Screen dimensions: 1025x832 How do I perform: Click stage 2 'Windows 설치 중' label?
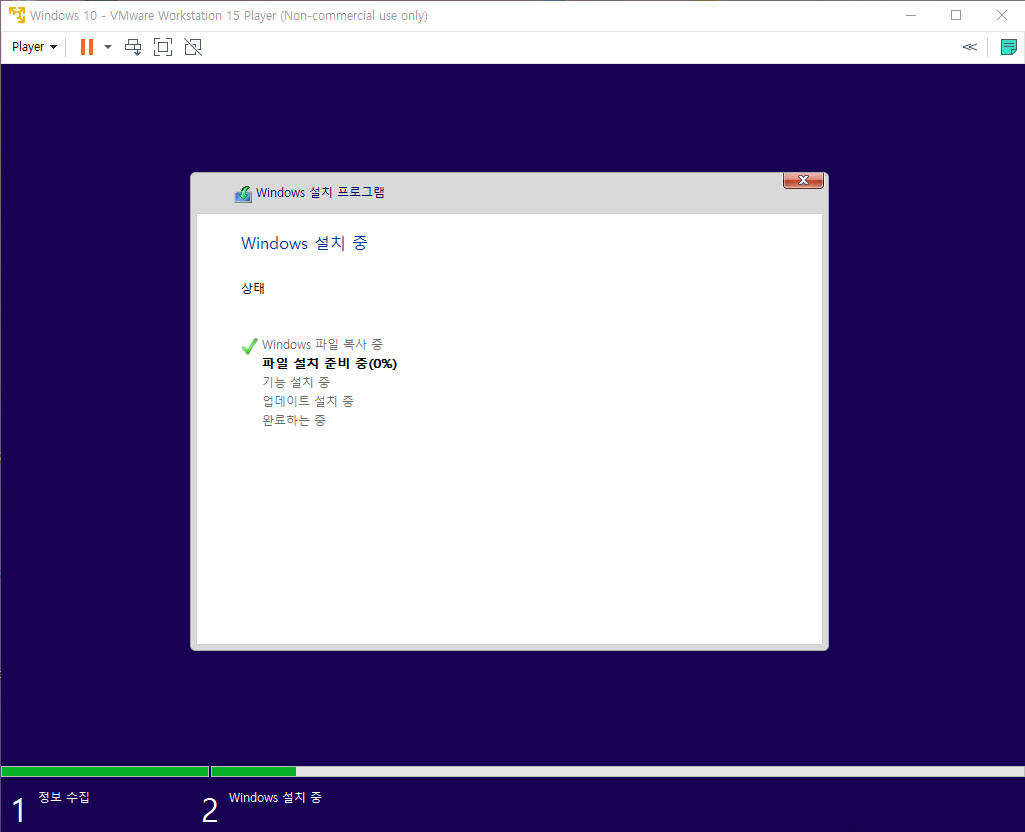click(275, 797)
